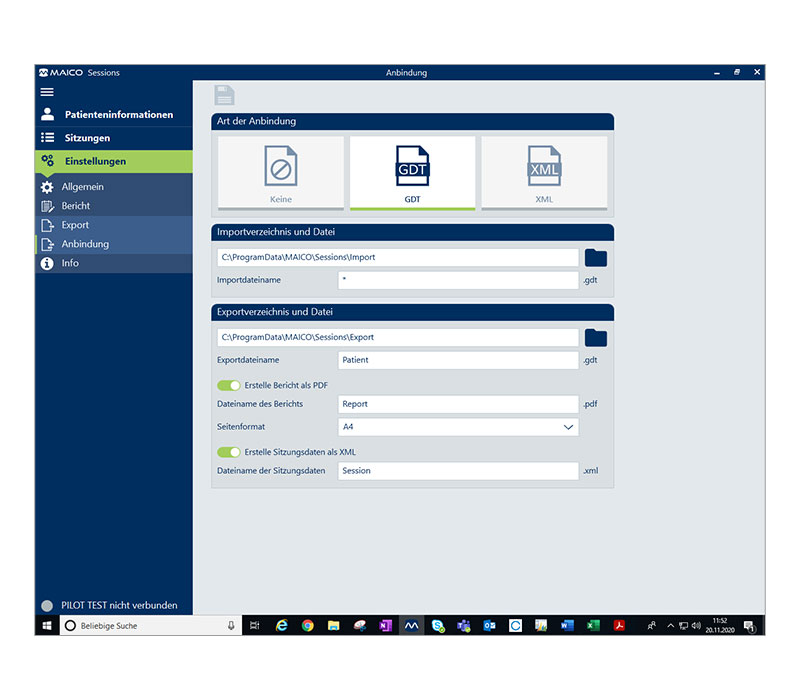
Task: Click the save disk icon at top
Action: coord(225,96)
